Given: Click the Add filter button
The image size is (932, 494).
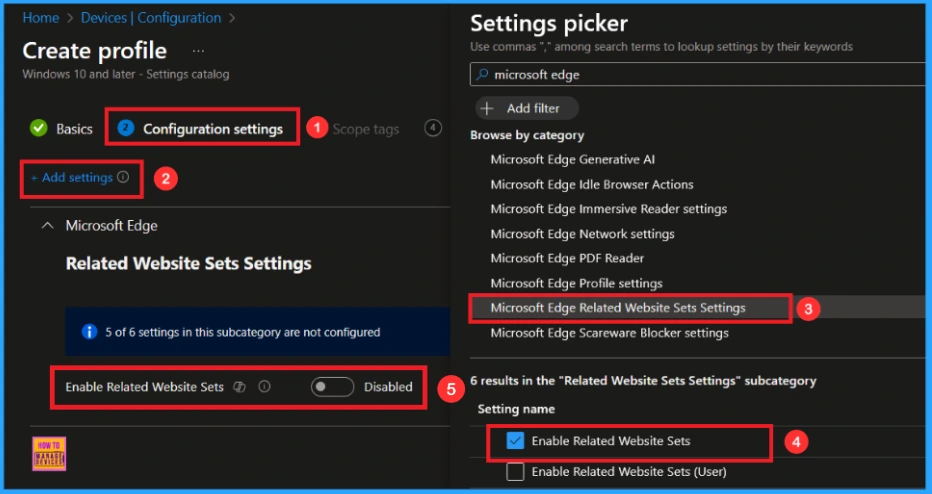Looking at the screenshot, I should (527, 108).
